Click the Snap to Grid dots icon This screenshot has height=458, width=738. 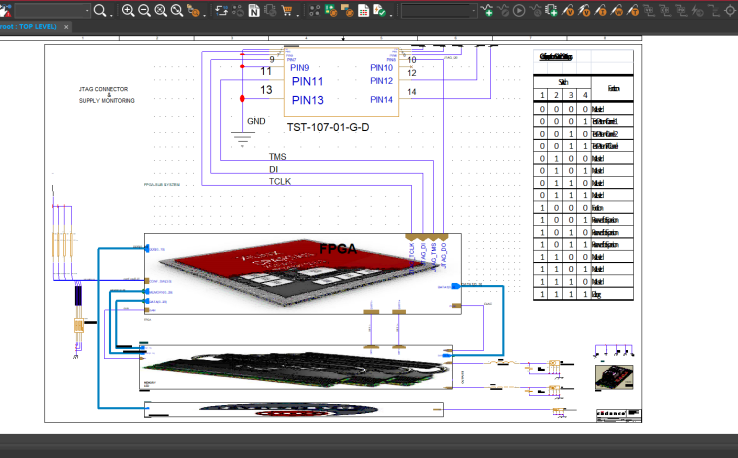tap(314, 10)
